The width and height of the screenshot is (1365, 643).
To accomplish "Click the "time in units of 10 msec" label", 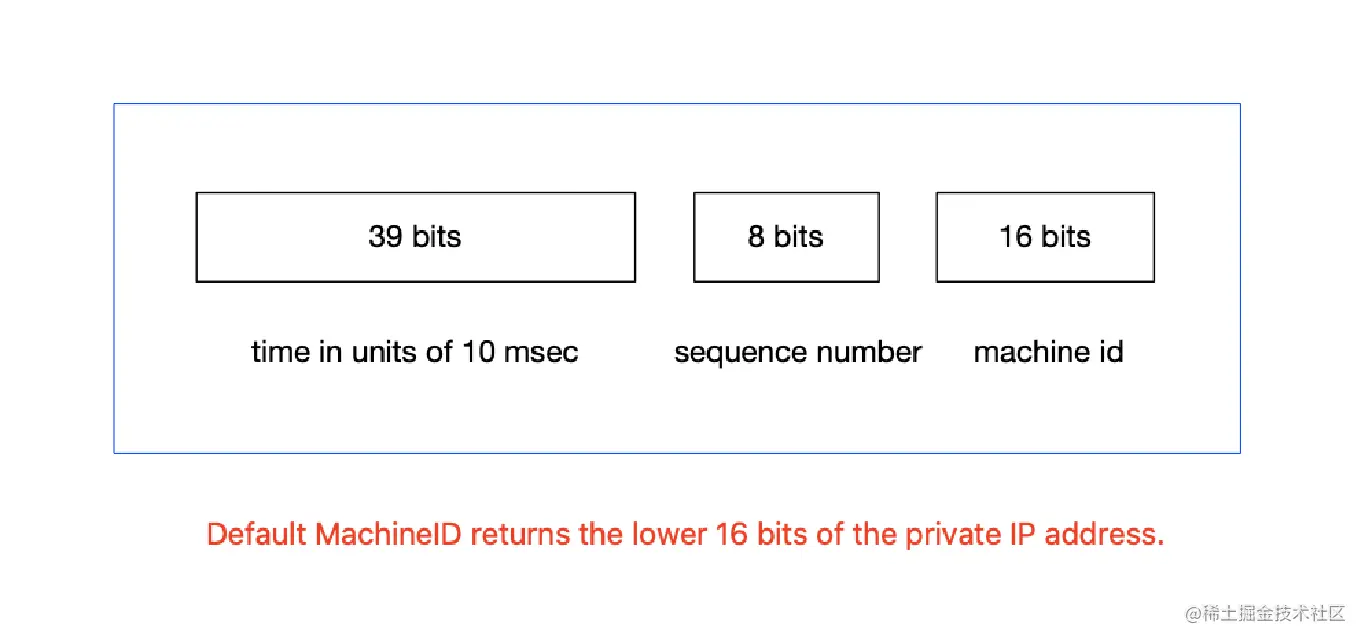I will pos(415,352).
